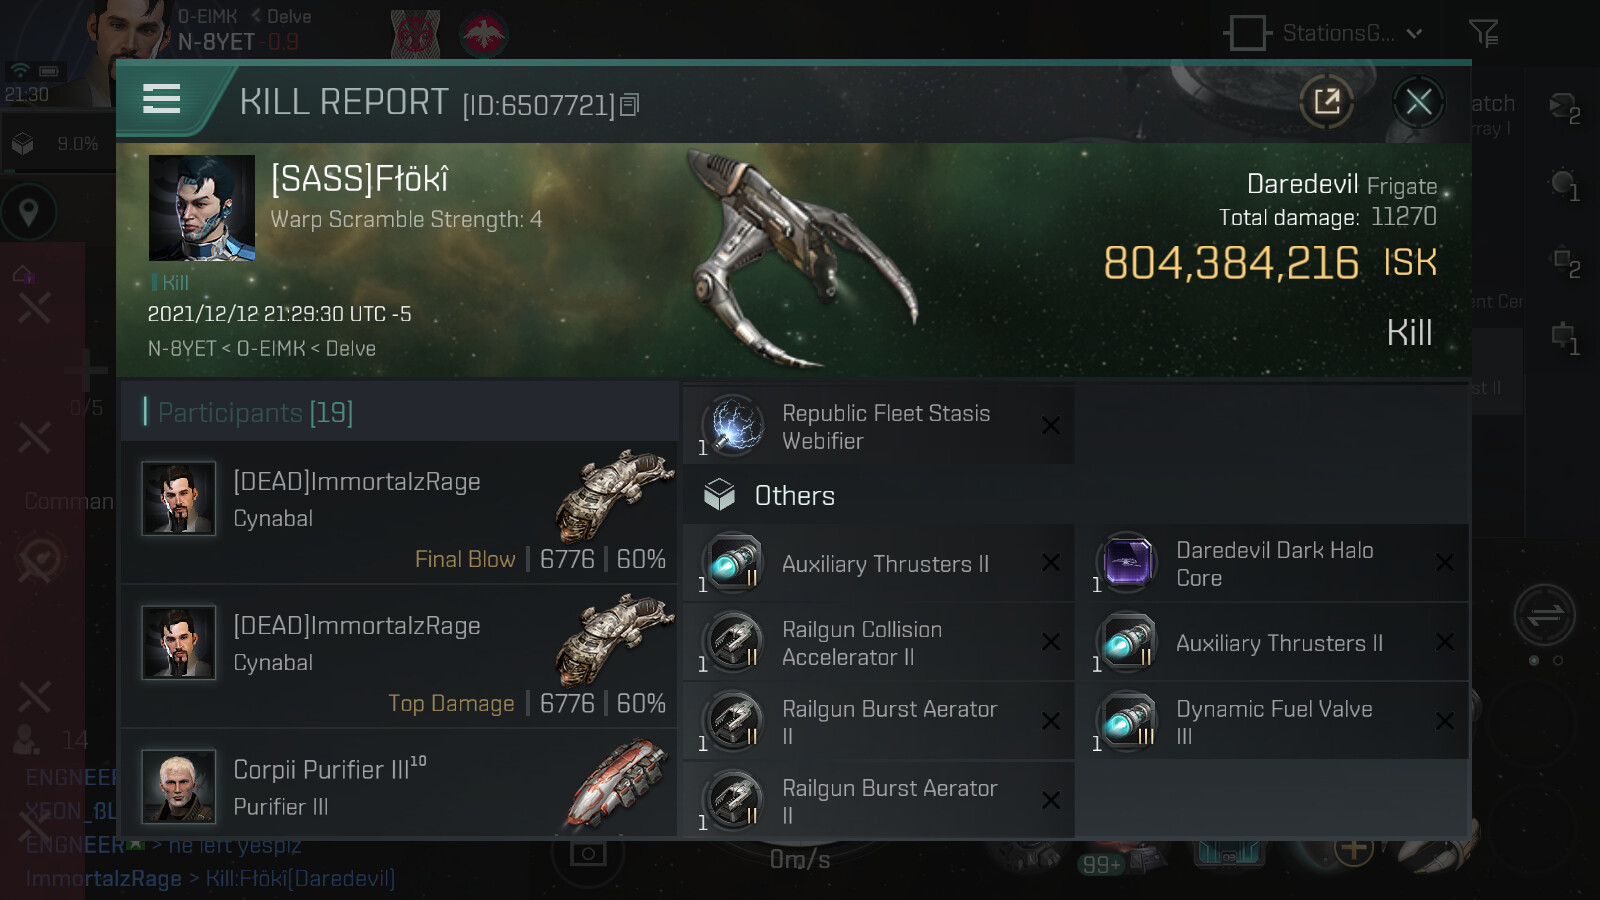Screen dimensions: 1600x900
Task: Click the Dynamic Fuel Valve III icon
Action: pos(1127,722)
